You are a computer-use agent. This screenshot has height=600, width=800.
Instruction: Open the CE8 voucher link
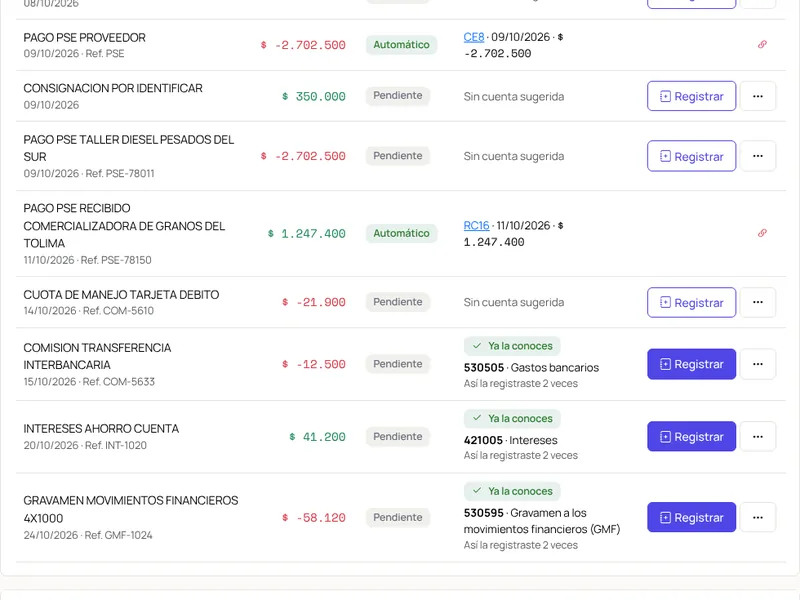point(473,37)
